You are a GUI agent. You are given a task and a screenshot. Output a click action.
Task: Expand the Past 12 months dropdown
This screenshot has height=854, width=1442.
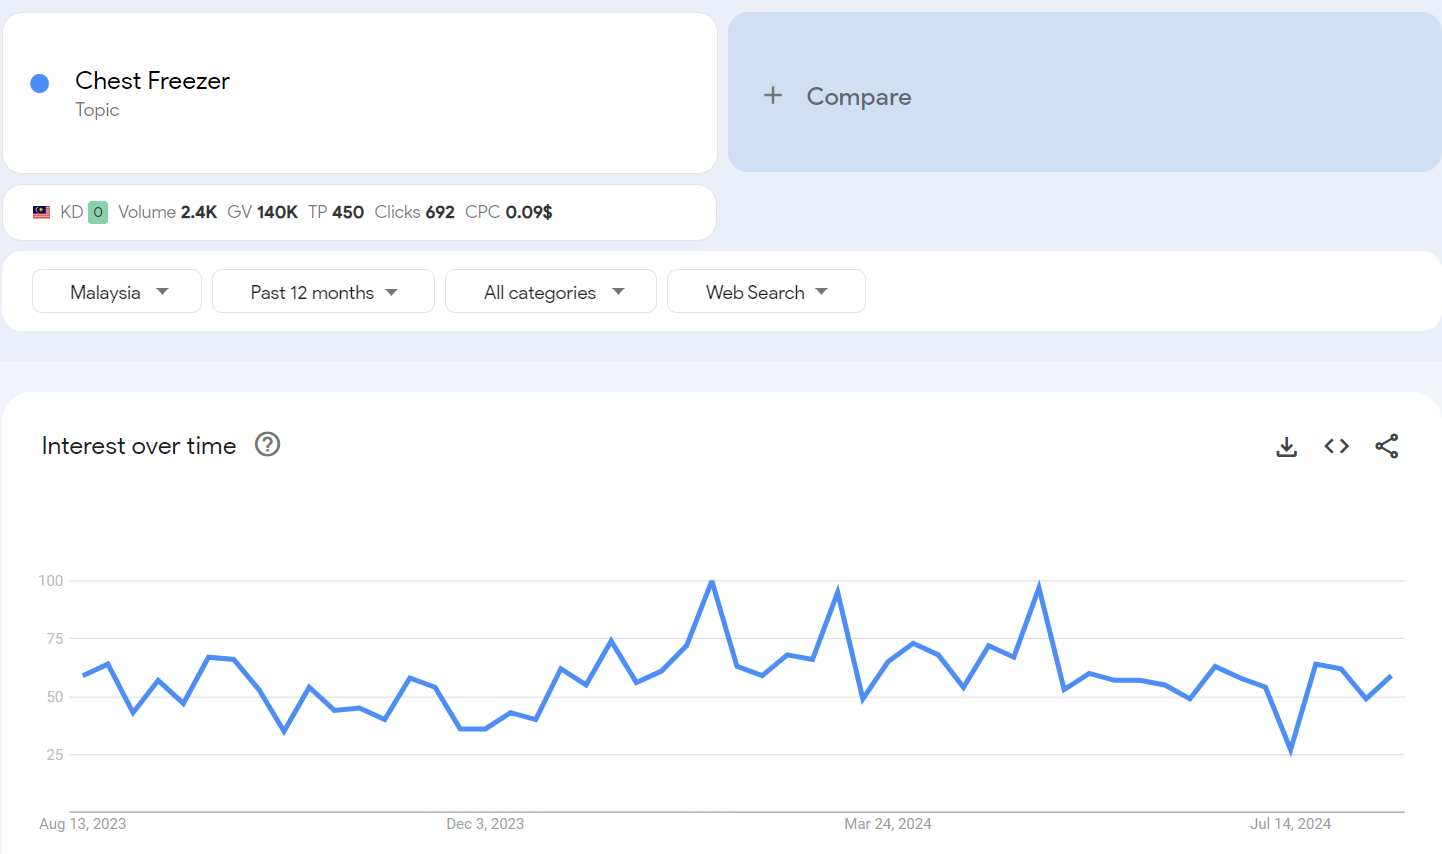323,292
